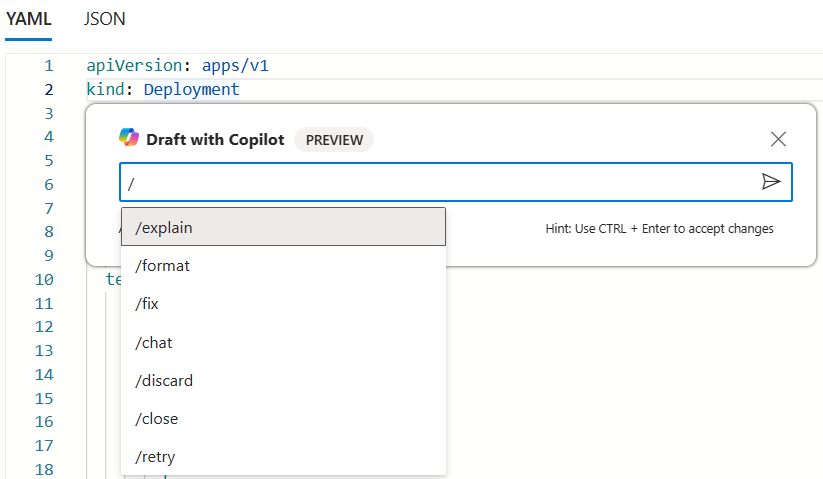Choose the /format command

(283, 266)
